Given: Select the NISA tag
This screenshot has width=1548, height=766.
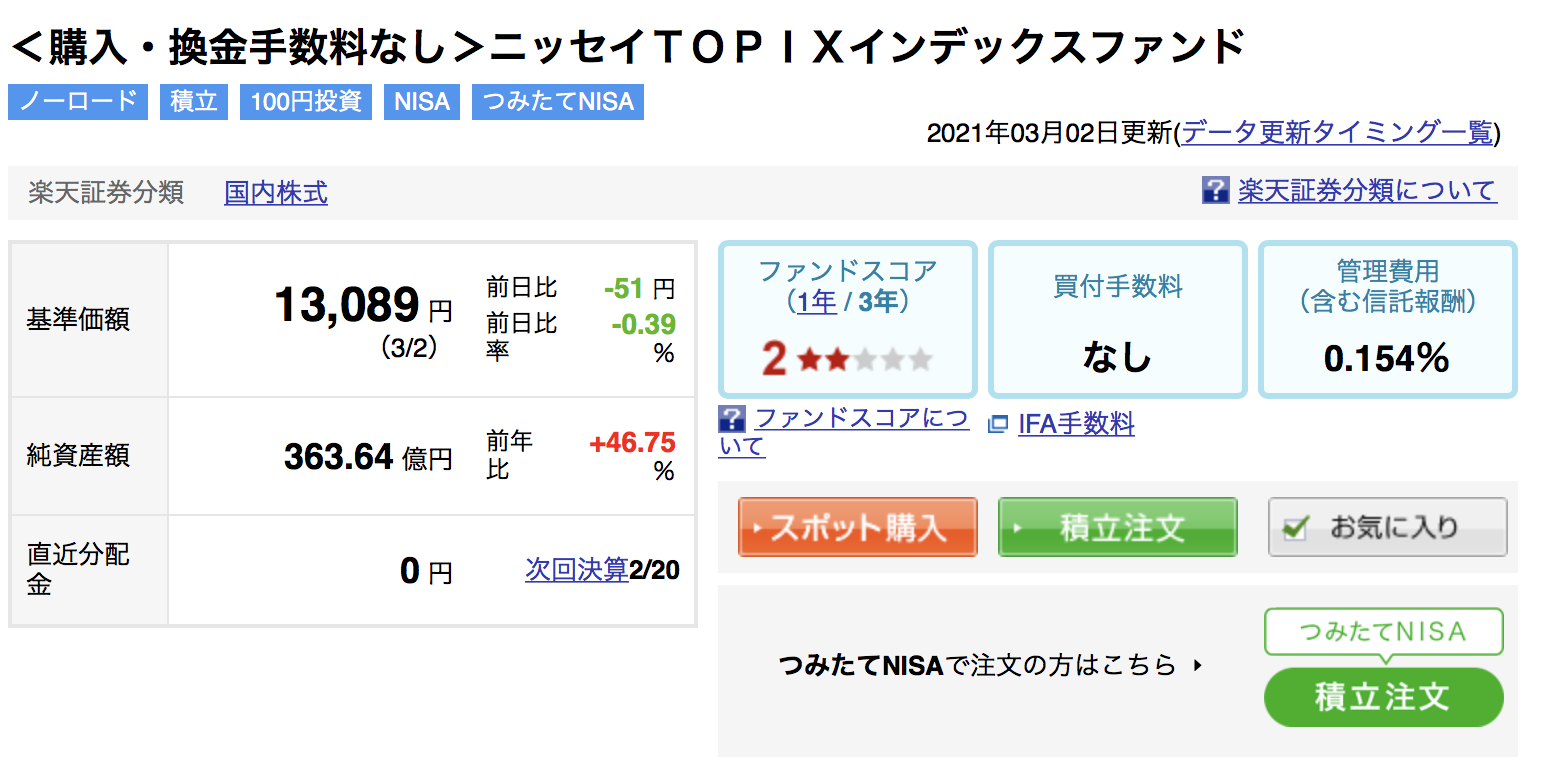Looking at the screenshot, I should [x=422, y=101].
